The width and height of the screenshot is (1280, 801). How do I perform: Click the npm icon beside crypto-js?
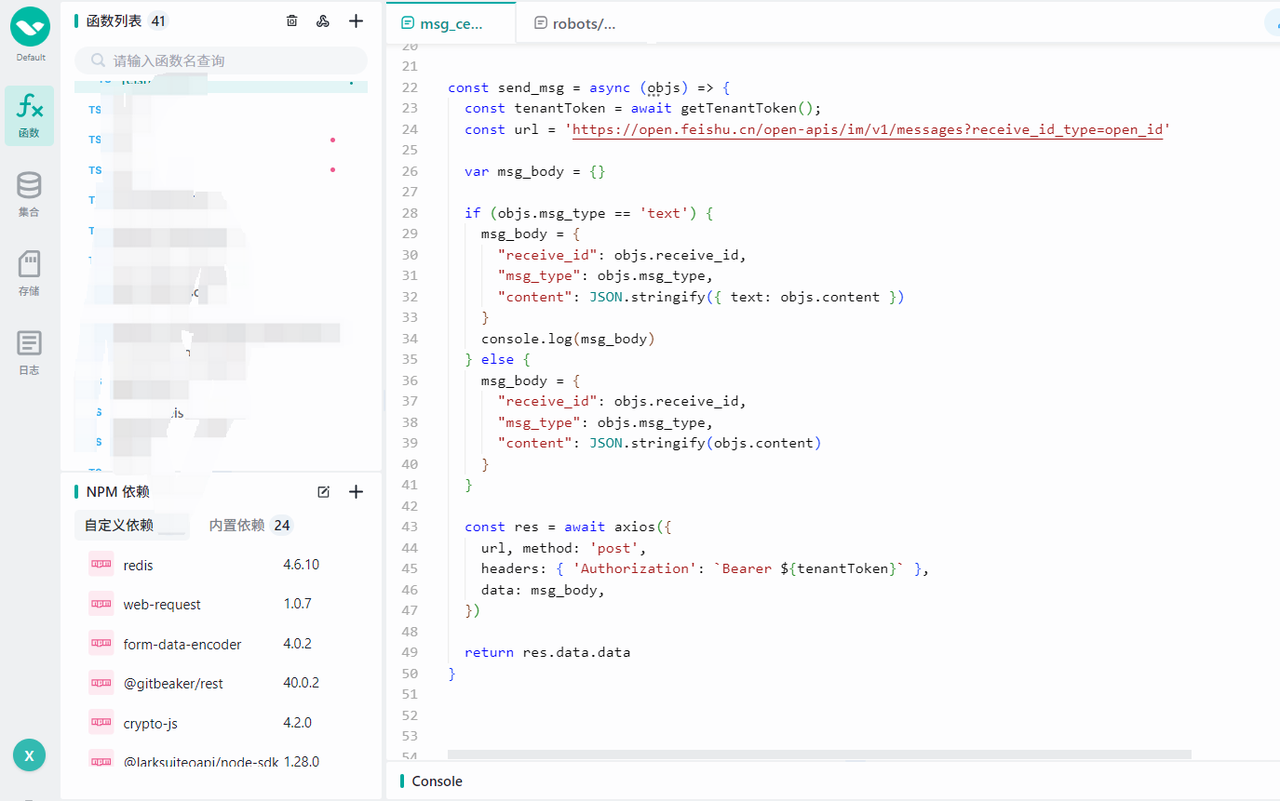(101, 722)
